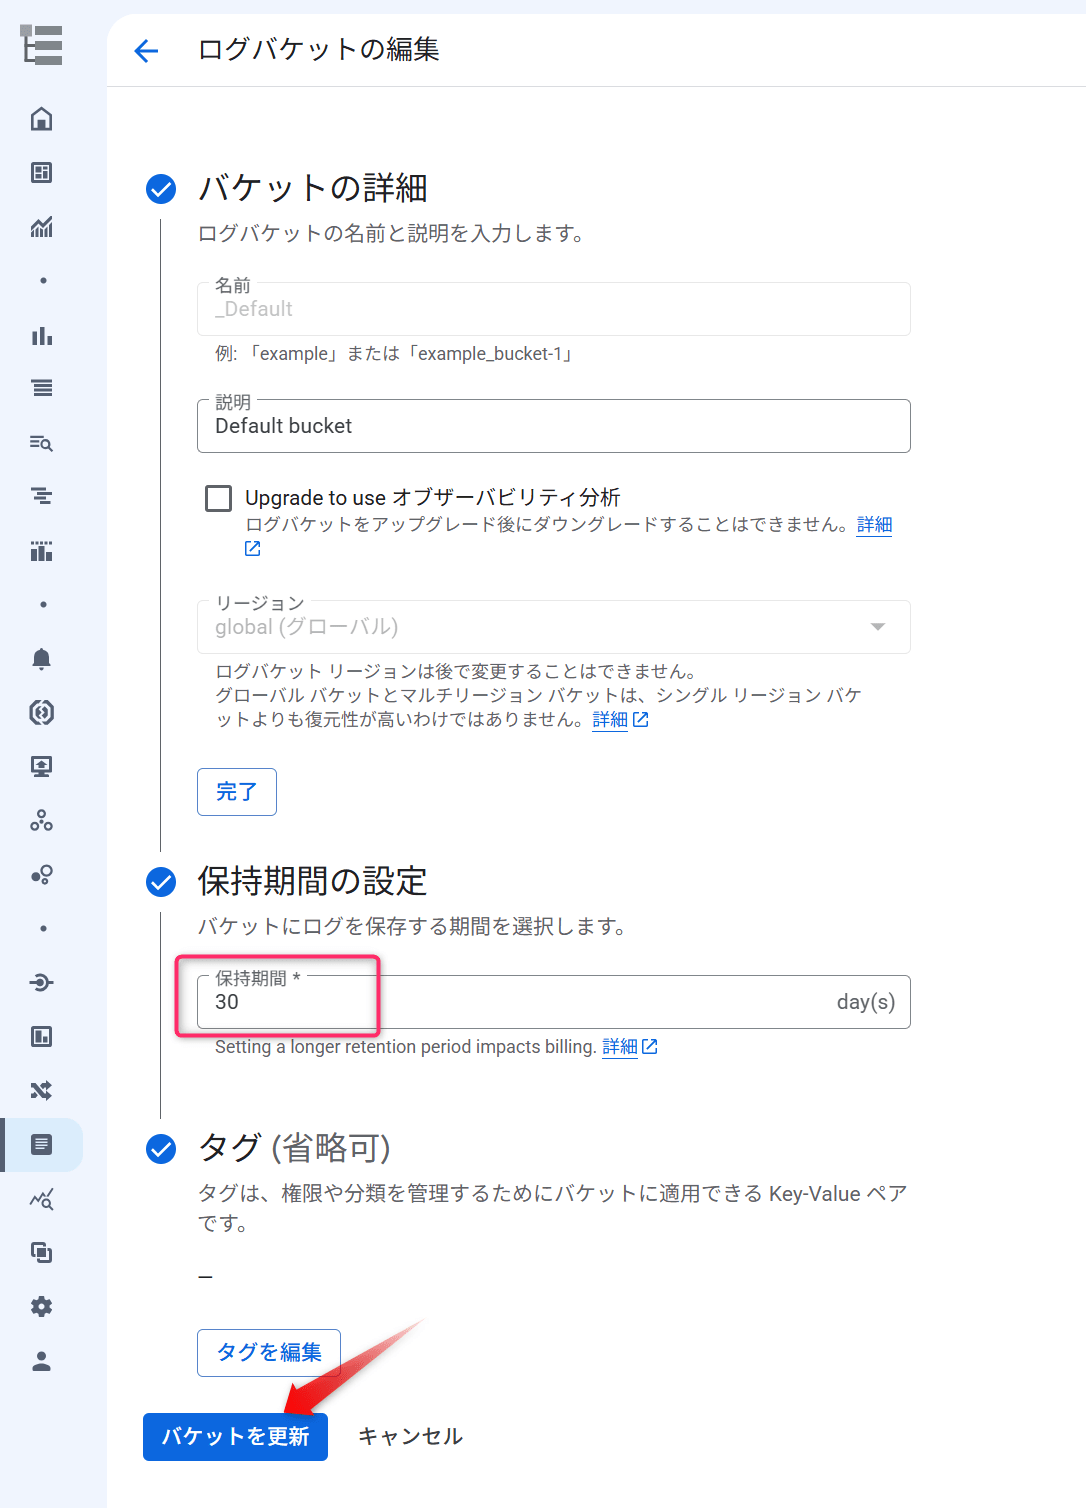
Task: Collapse the バケットの詳細 step header
Action: (313, 188)
